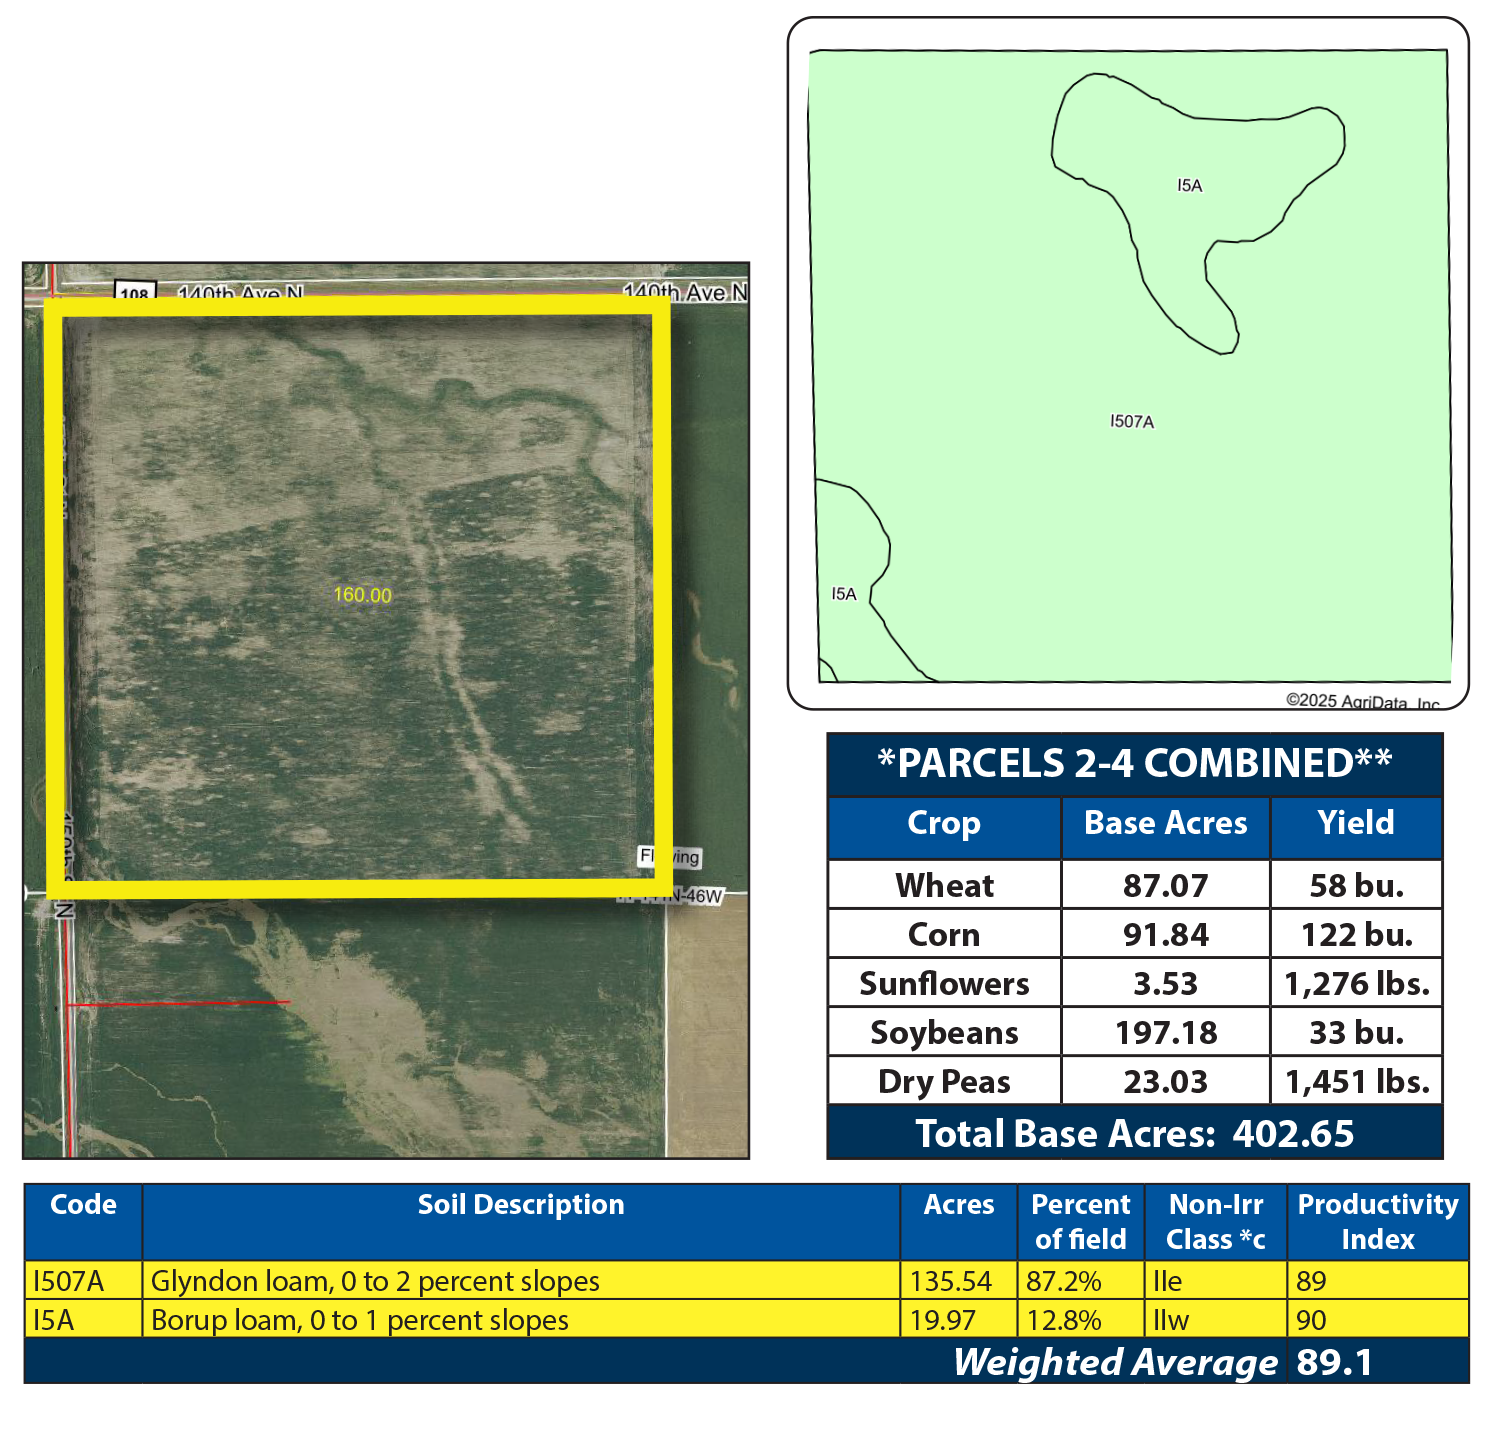Click the right-hand 140th Ave N road label
1500x1442 pixels.
click(684, 292)
